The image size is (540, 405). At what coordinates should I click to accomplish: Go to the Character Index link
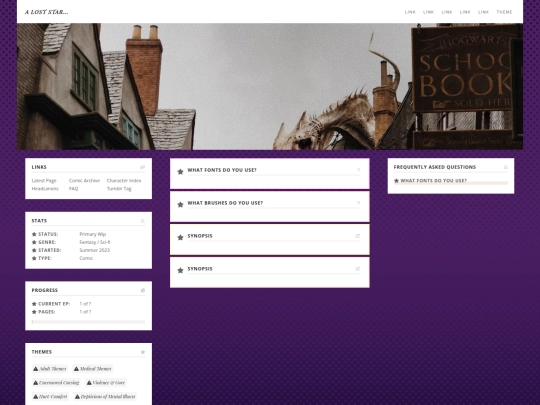[x=124, y=180]
